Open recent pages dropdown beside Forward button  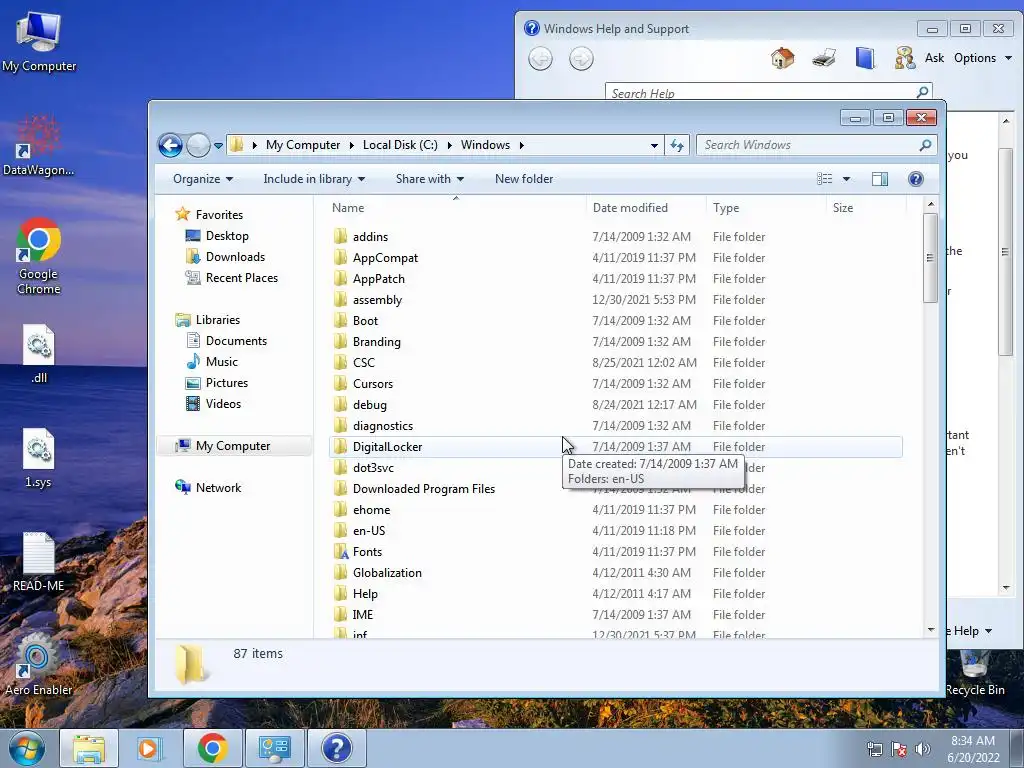coord(218,146)
